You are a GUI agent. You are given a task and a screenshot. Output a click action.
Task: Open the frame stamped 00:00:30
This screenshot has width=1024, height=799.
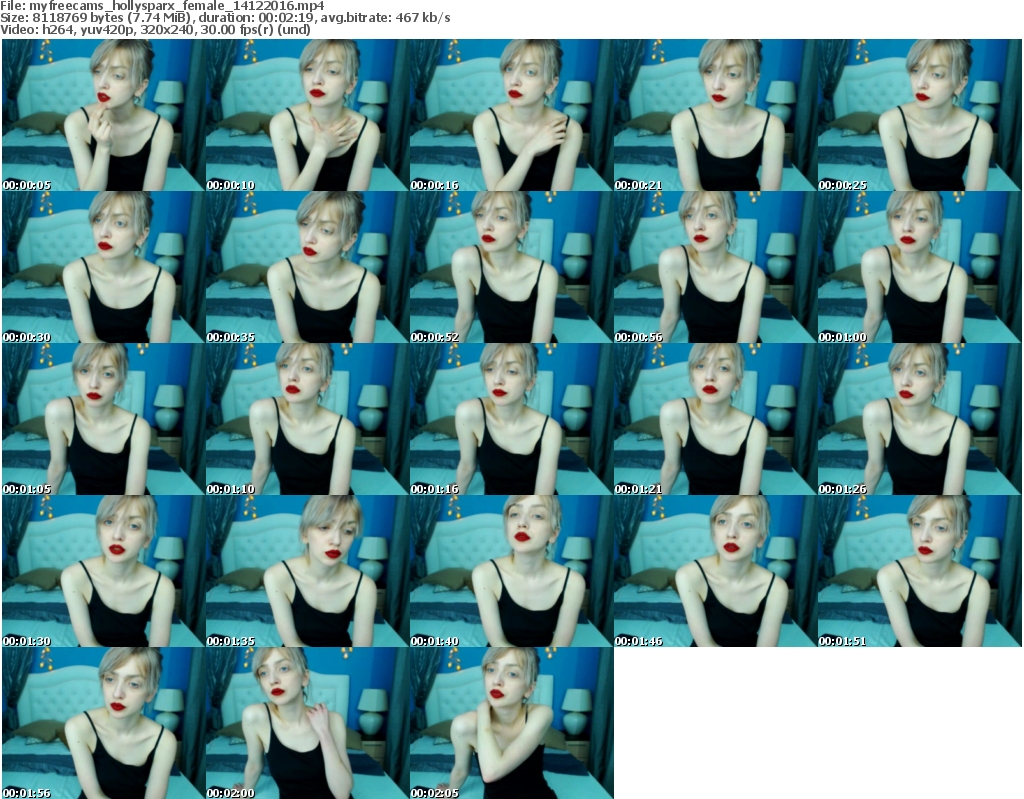[103, 267]
